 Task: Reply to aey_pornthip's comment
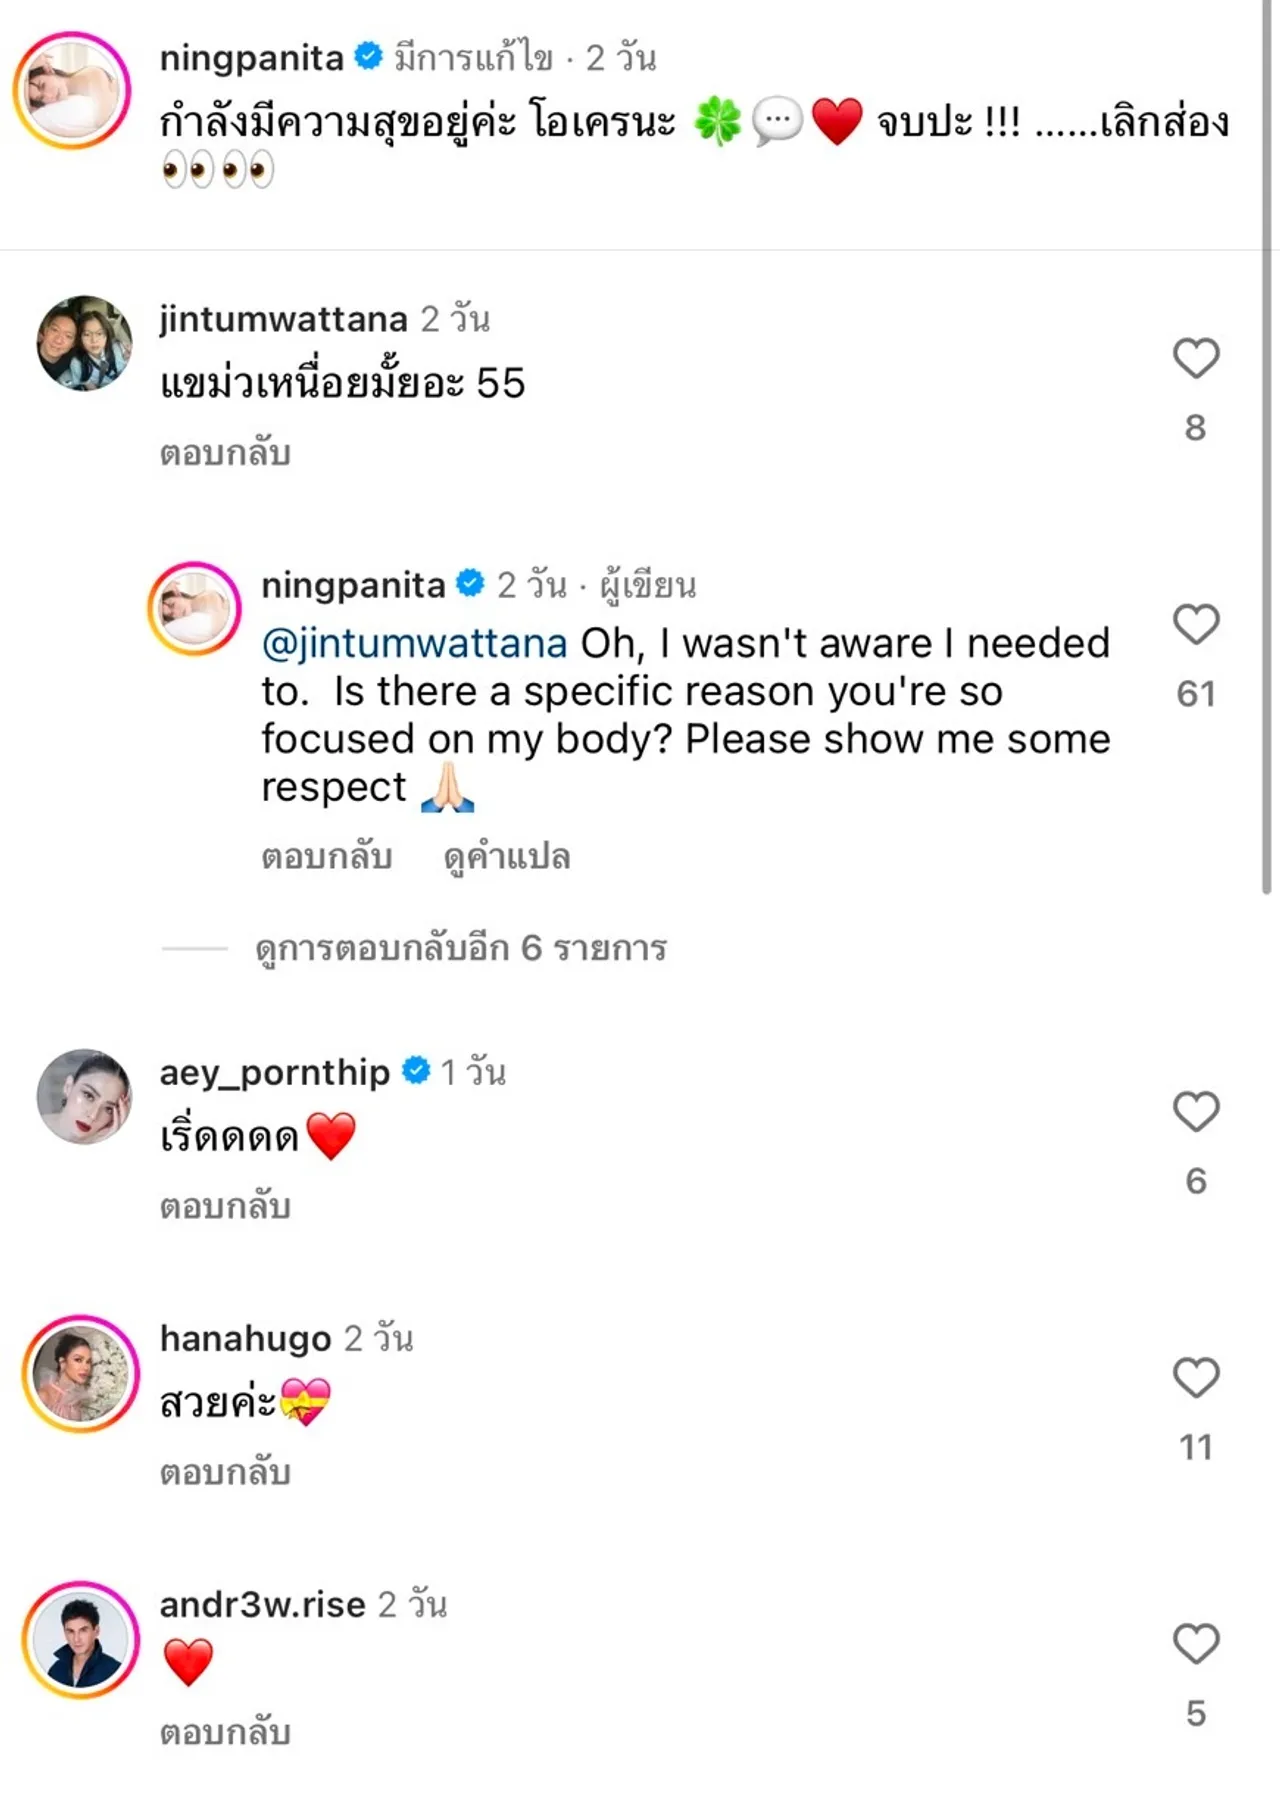[x=225, y=1207]
